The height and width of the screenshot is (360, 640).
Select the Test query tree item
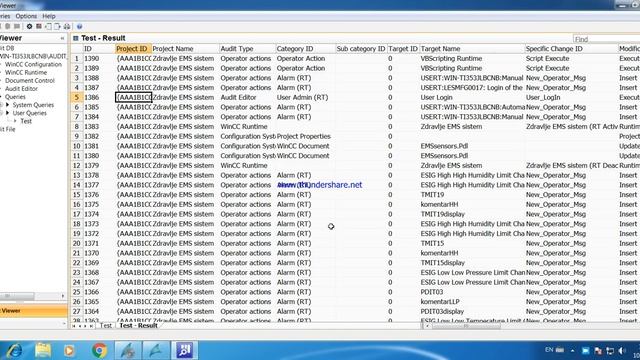[26, 121]
